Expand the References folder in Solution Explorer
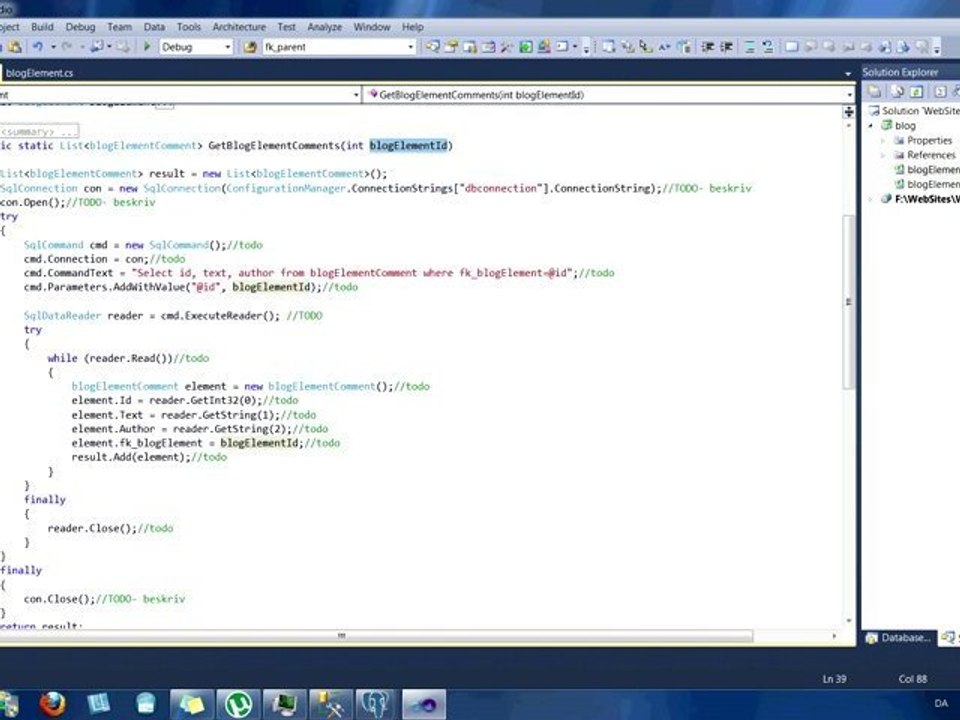Viewport: 960px width, 720px height. [x=883, y=155]
